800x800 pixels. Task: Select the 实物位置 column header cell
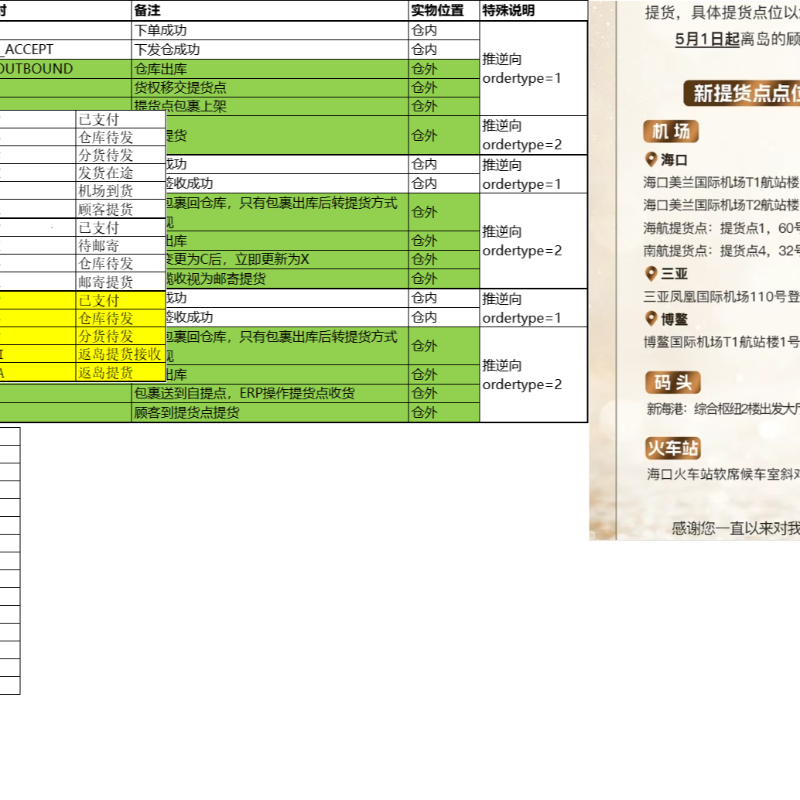pos(443,10)
